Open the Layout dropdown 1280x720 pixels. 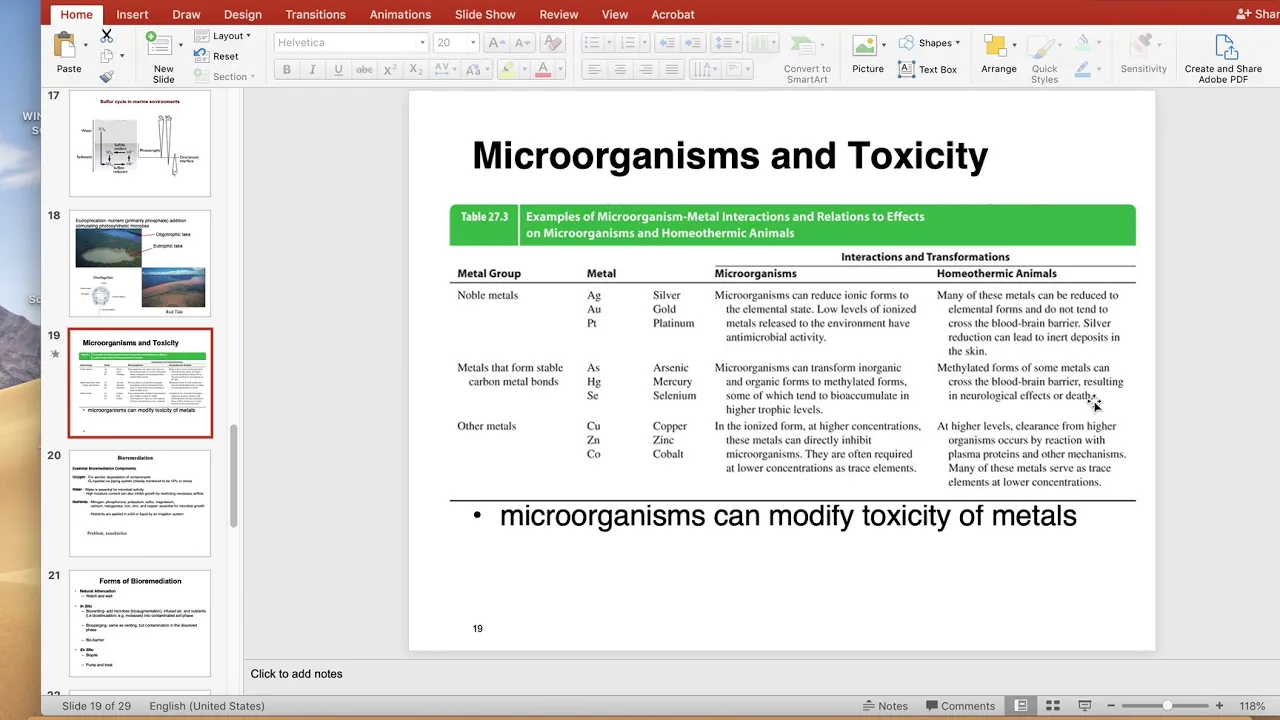click(x=223, y=36)
